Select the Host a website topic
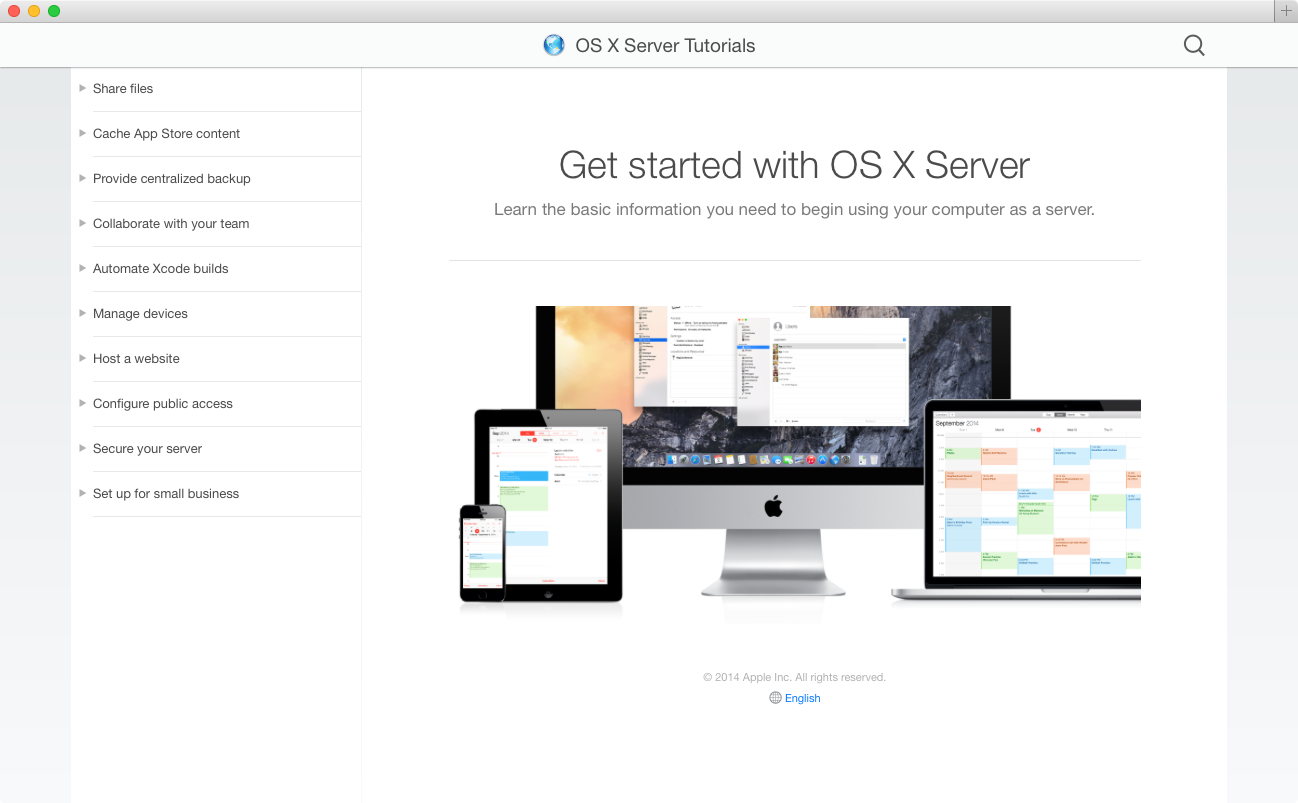The height and width of the screenshot is (803, 1298). click(x=136, y=359)
